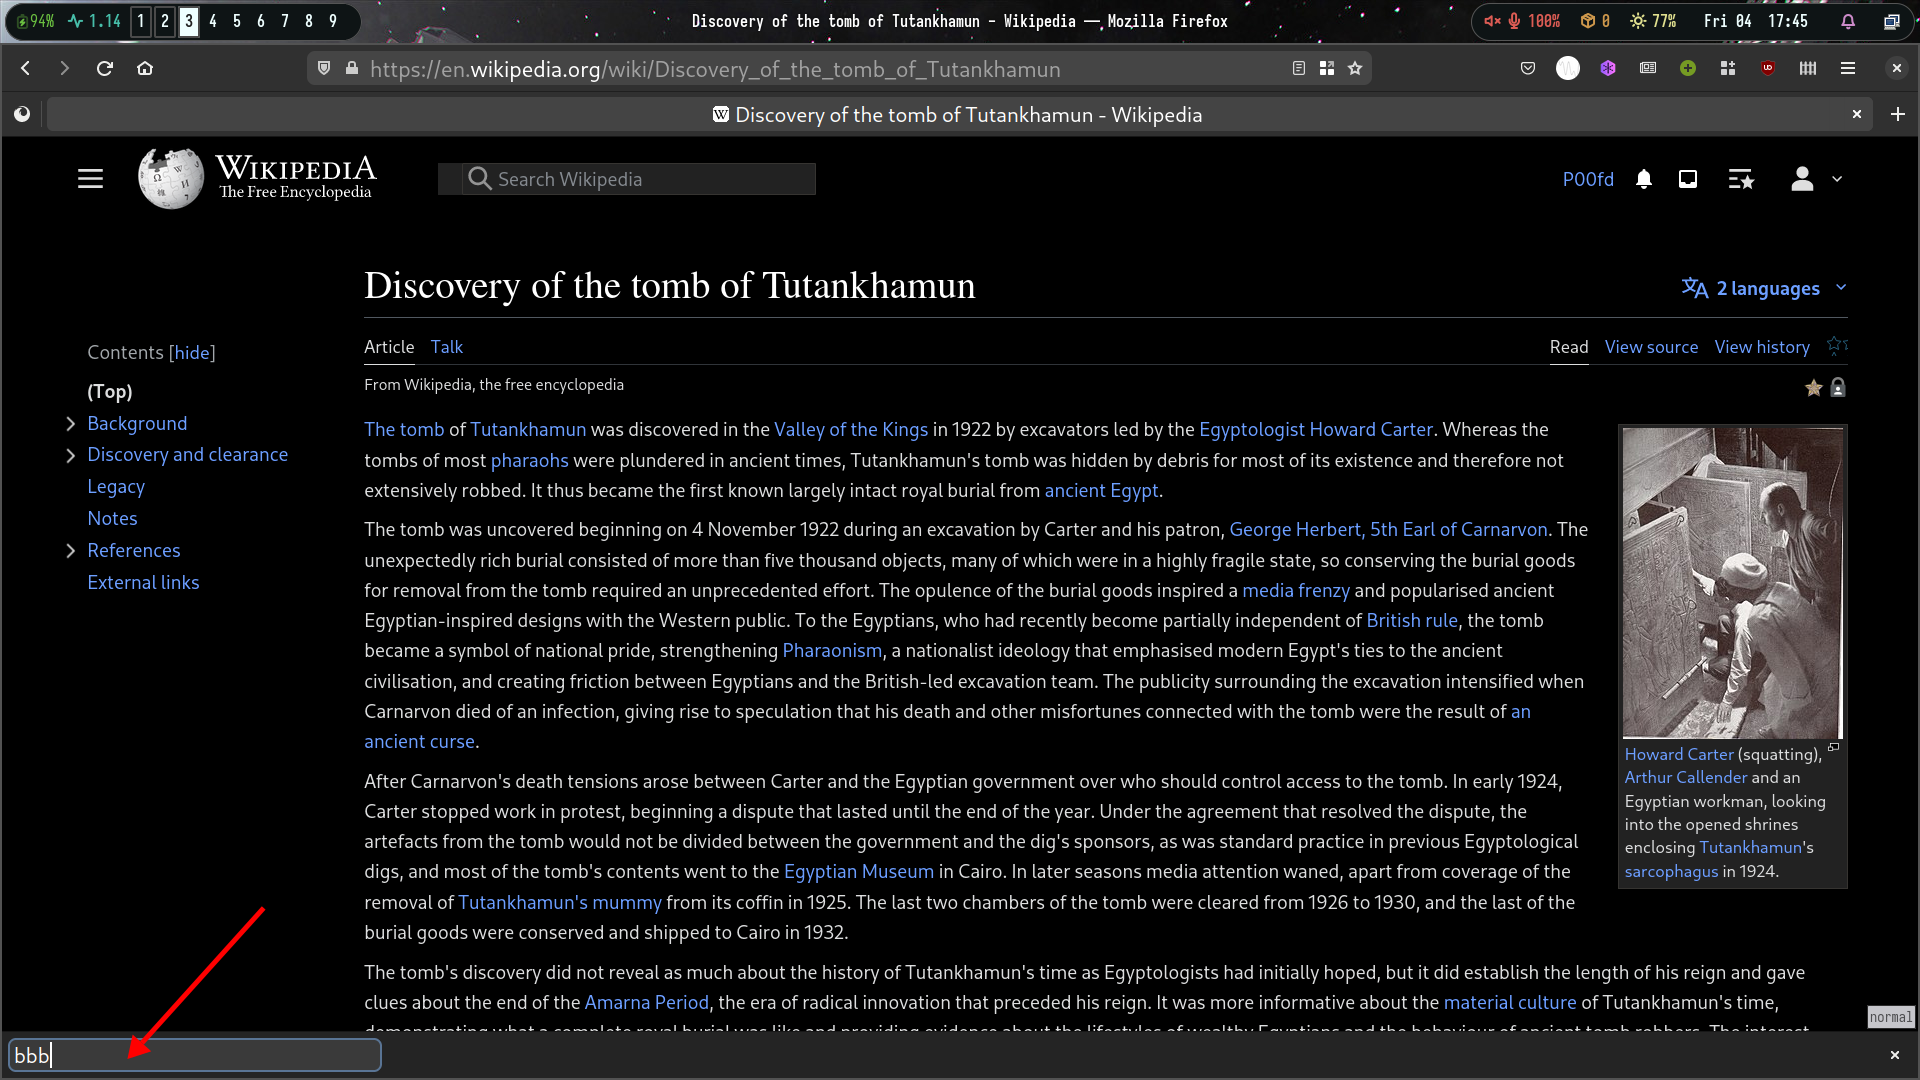Switch to the Talk tab
1920x1080 pixels.
pos(446,346)
